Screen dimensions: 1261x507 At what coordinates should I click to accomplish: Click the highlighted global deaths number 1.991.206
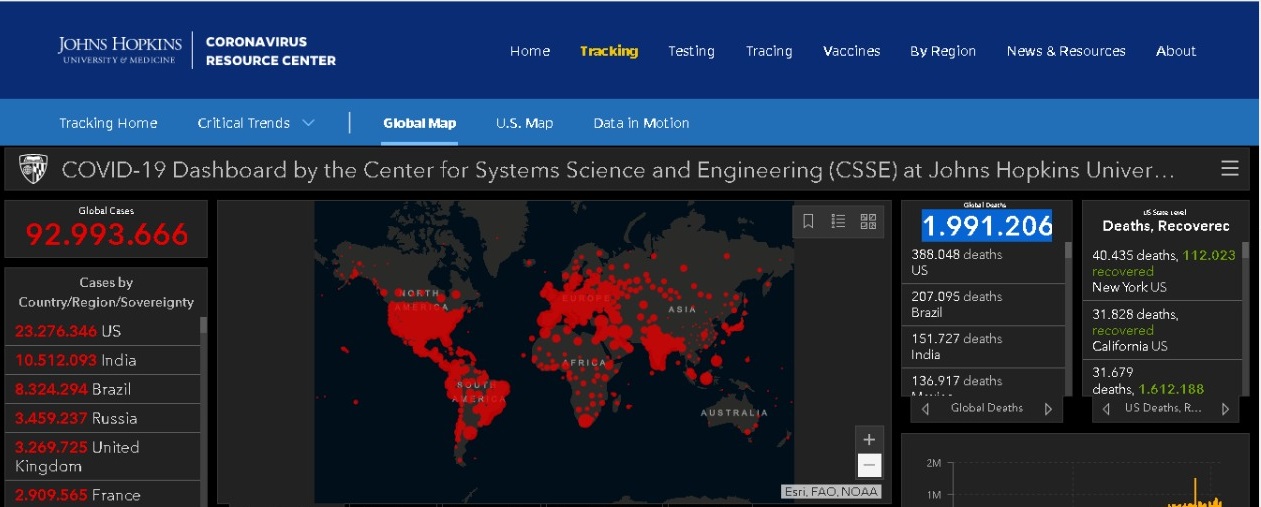[986, 226]
